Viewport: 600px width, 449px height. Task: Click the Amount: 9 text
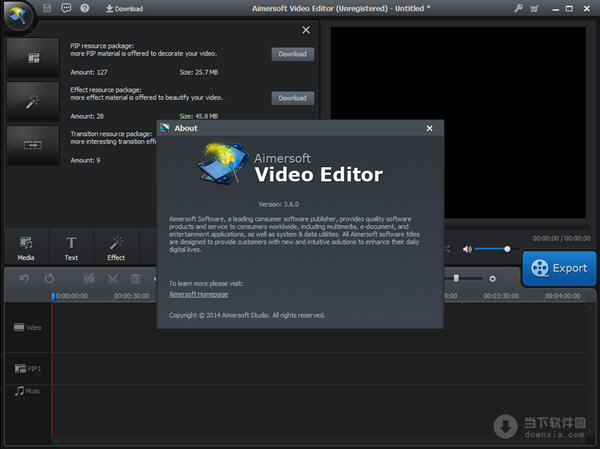click(85, 160)
